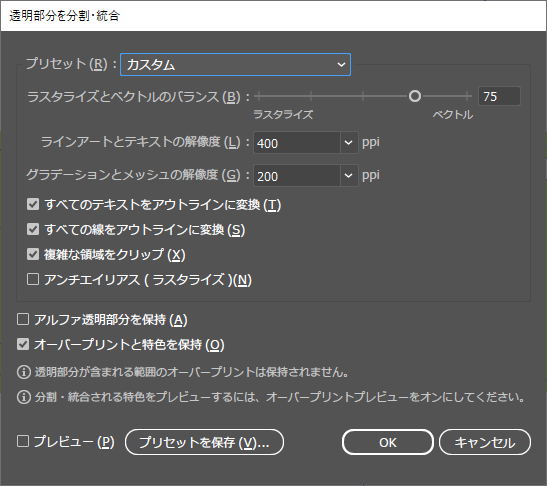Enable the プレビュー checkbox
This screenshot has width=547, height=486.
pos(23,442)
